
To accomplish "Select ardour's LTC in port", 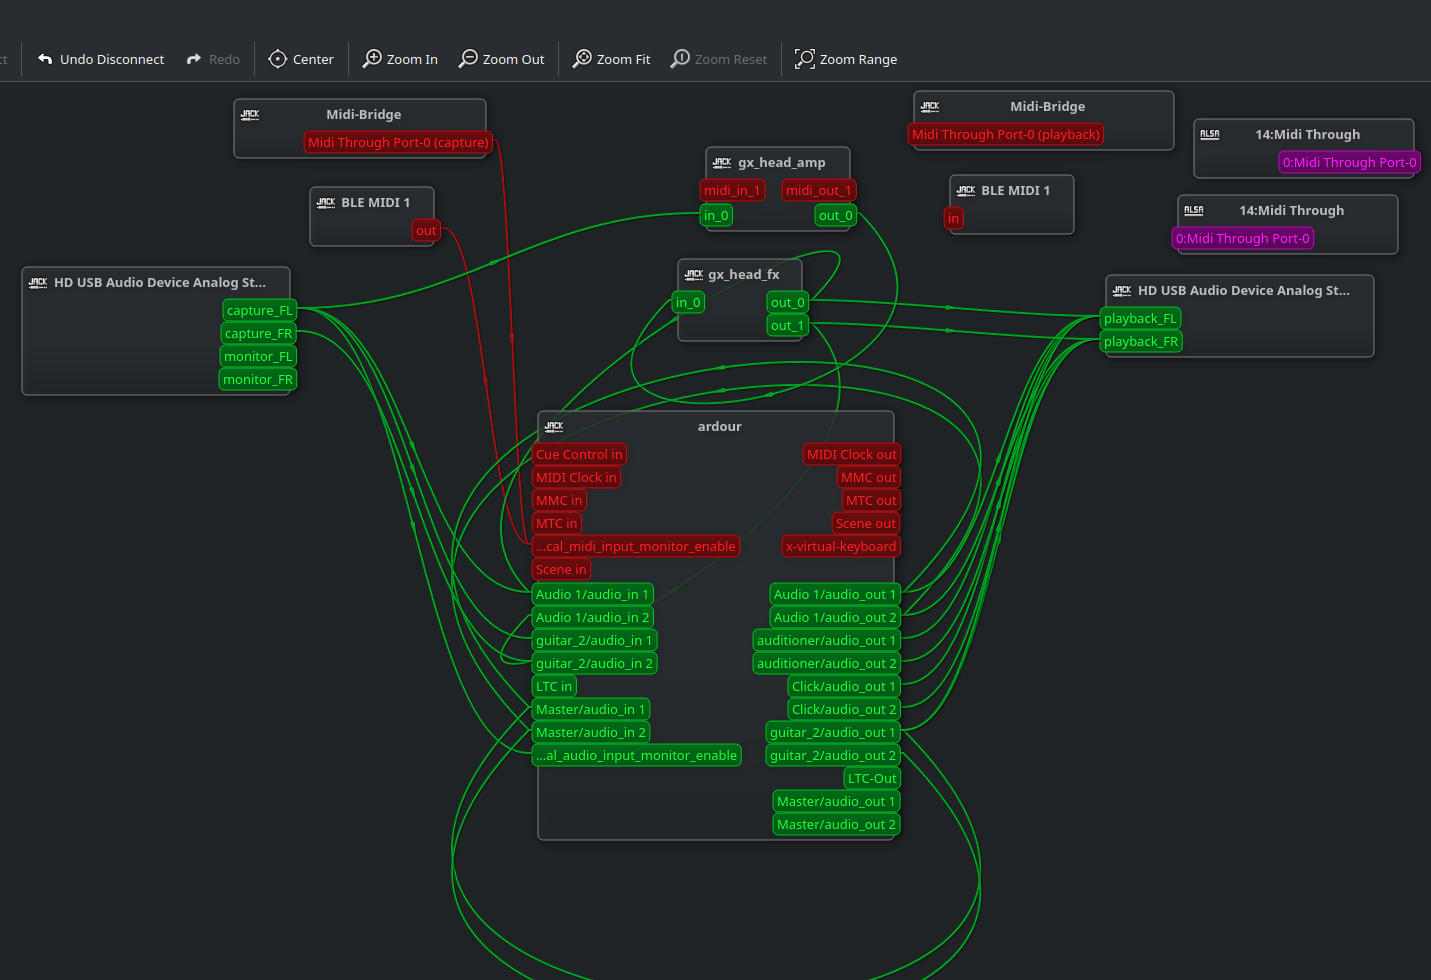I will [554, 686].
